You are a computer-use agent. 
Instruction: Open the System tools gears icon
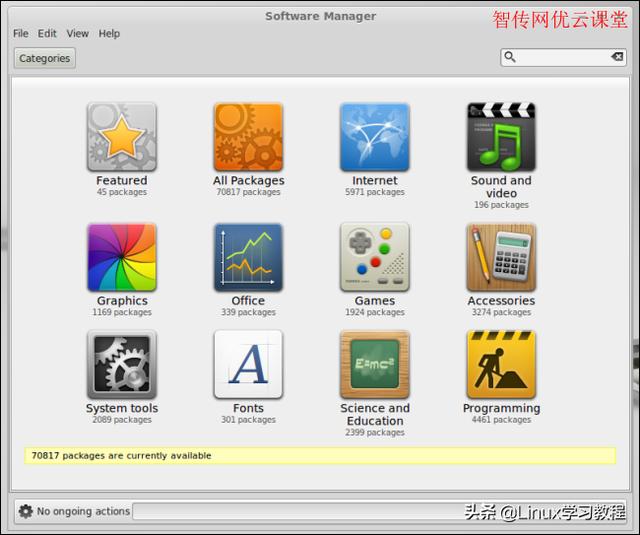pyautogui.click(x=122, y=364)
